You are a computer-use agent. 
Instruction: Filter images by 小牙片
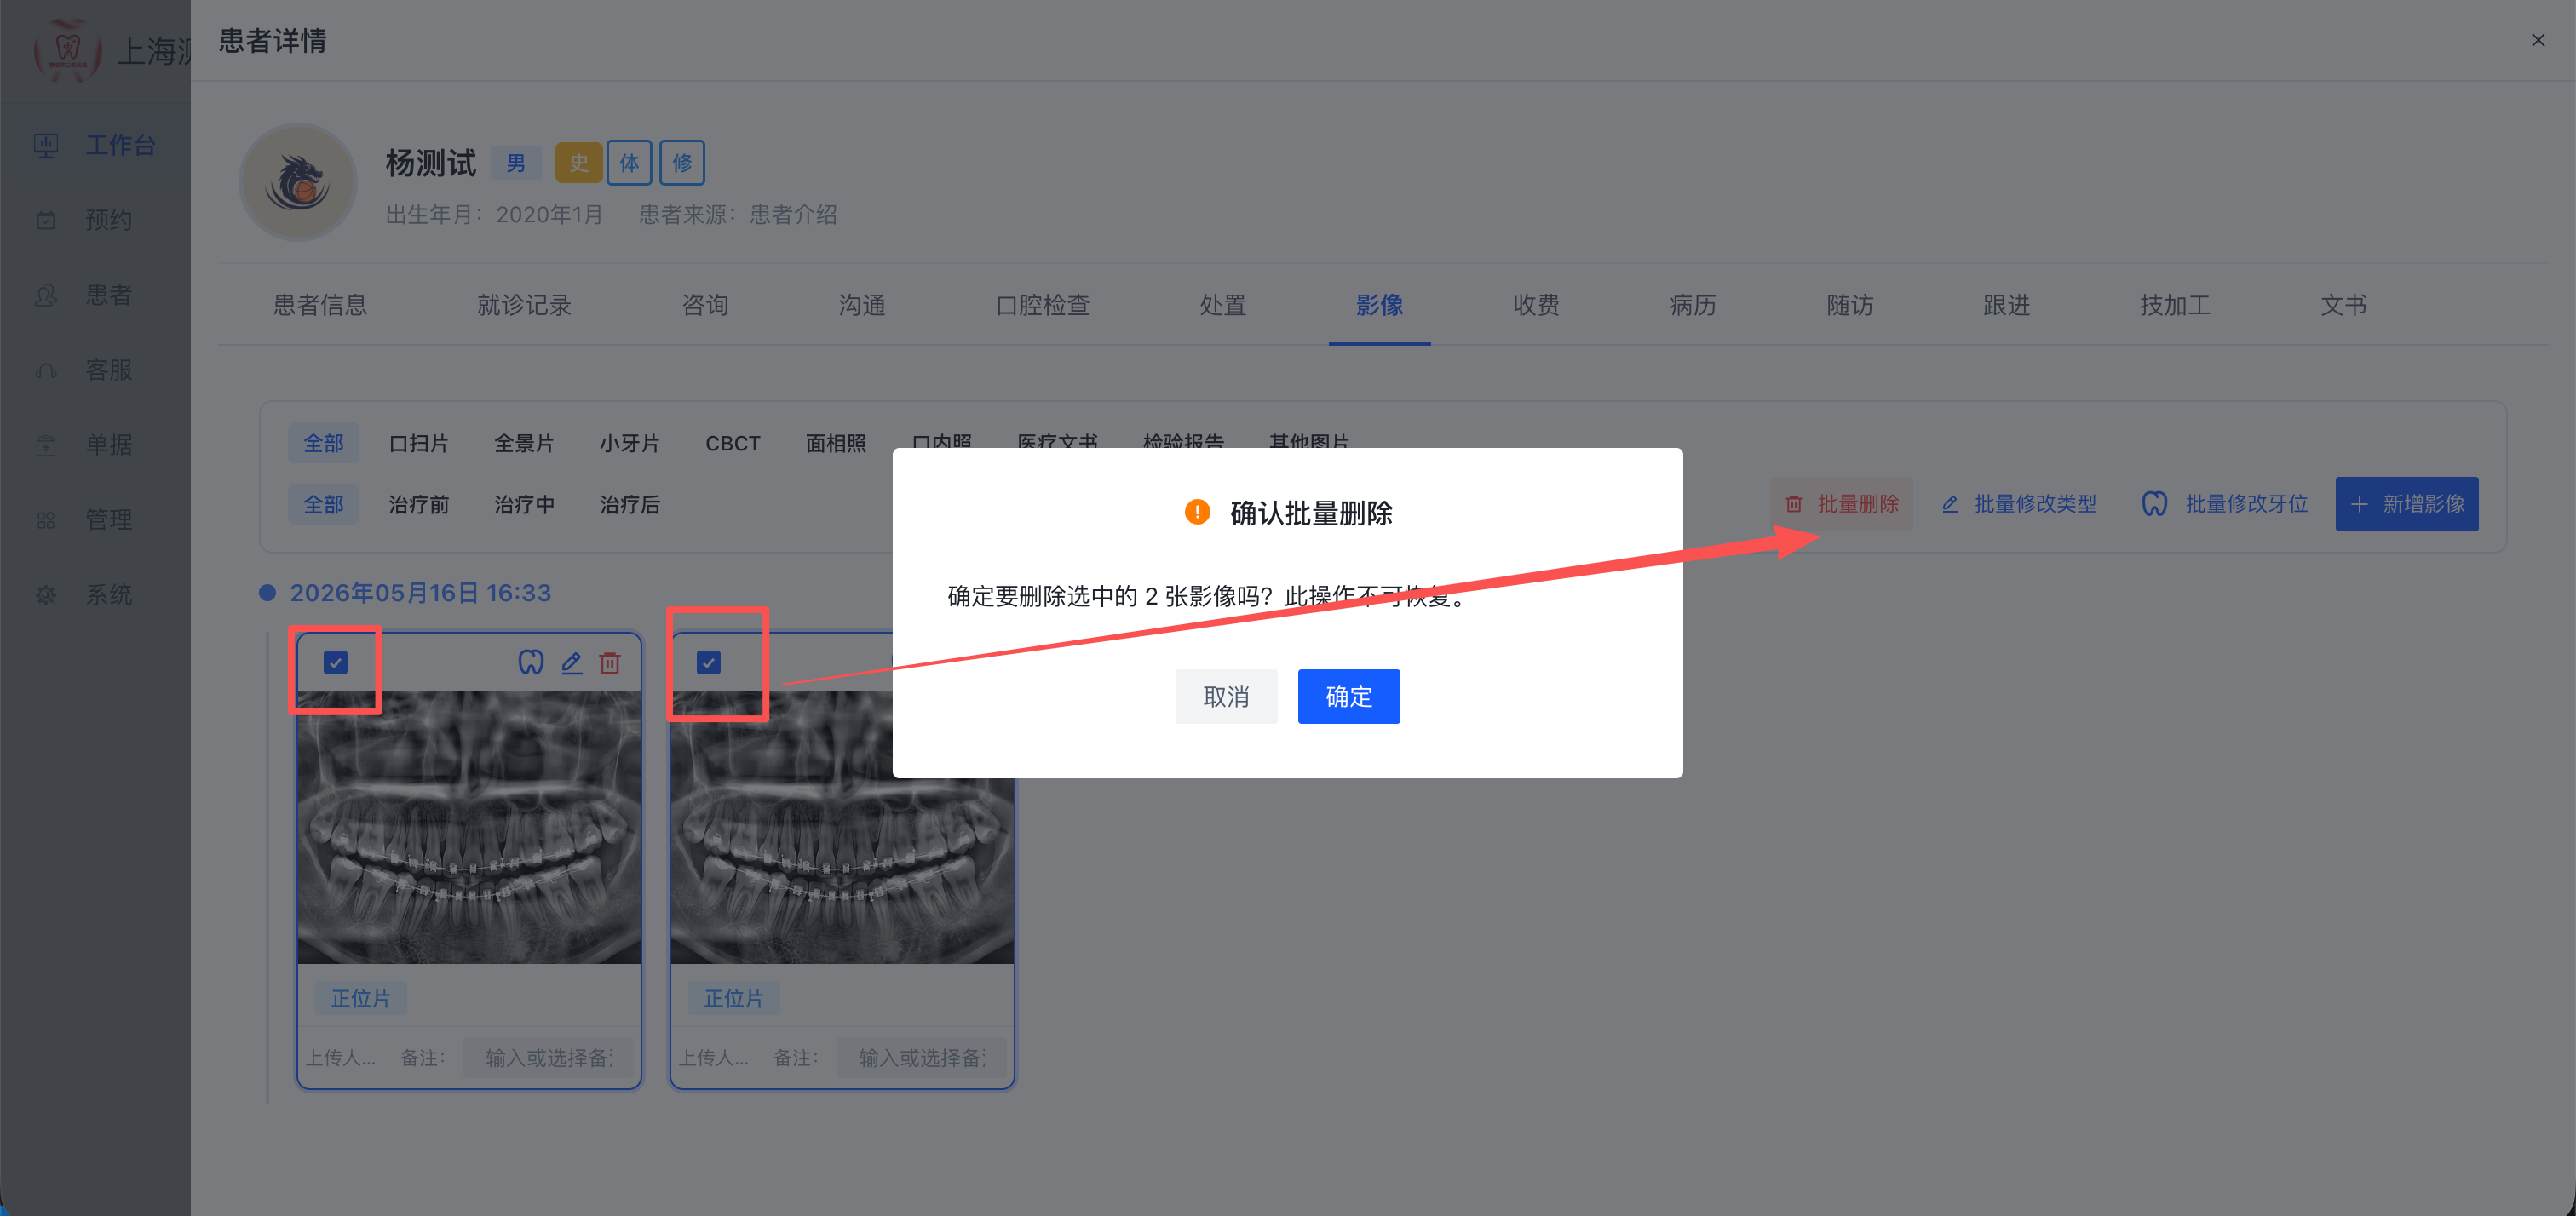point(629,443)
